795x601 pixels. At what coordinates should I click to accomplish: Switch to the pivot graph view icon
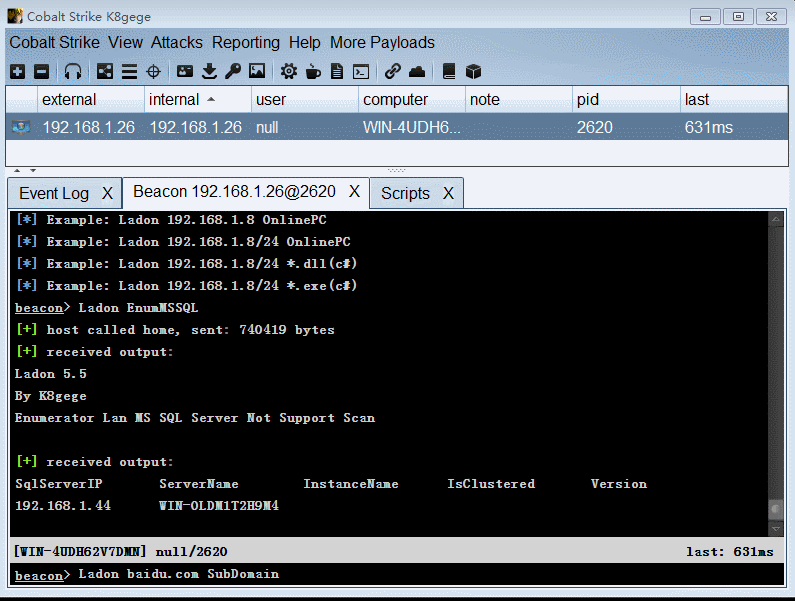[x=105, y=72]
